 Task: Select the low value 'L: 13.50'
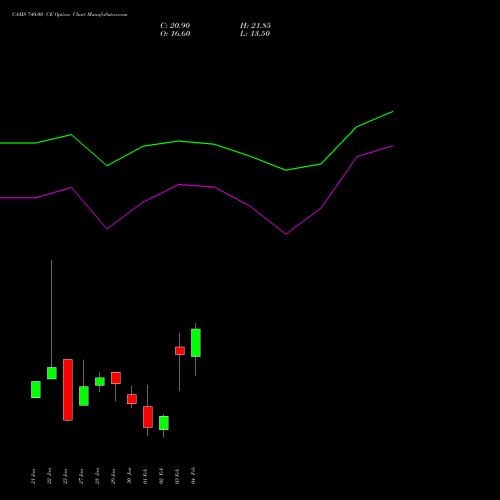[255, 34]
